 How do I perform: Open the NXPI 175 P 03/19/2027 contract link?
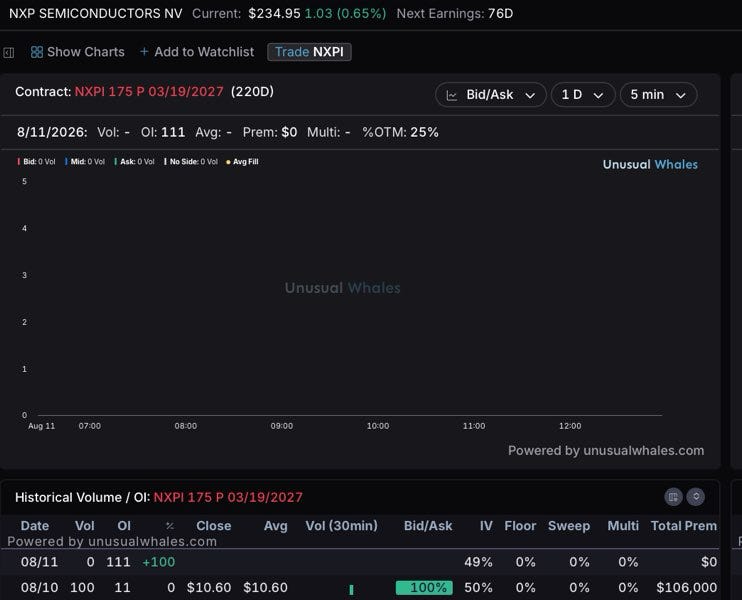tap(149, 91)
